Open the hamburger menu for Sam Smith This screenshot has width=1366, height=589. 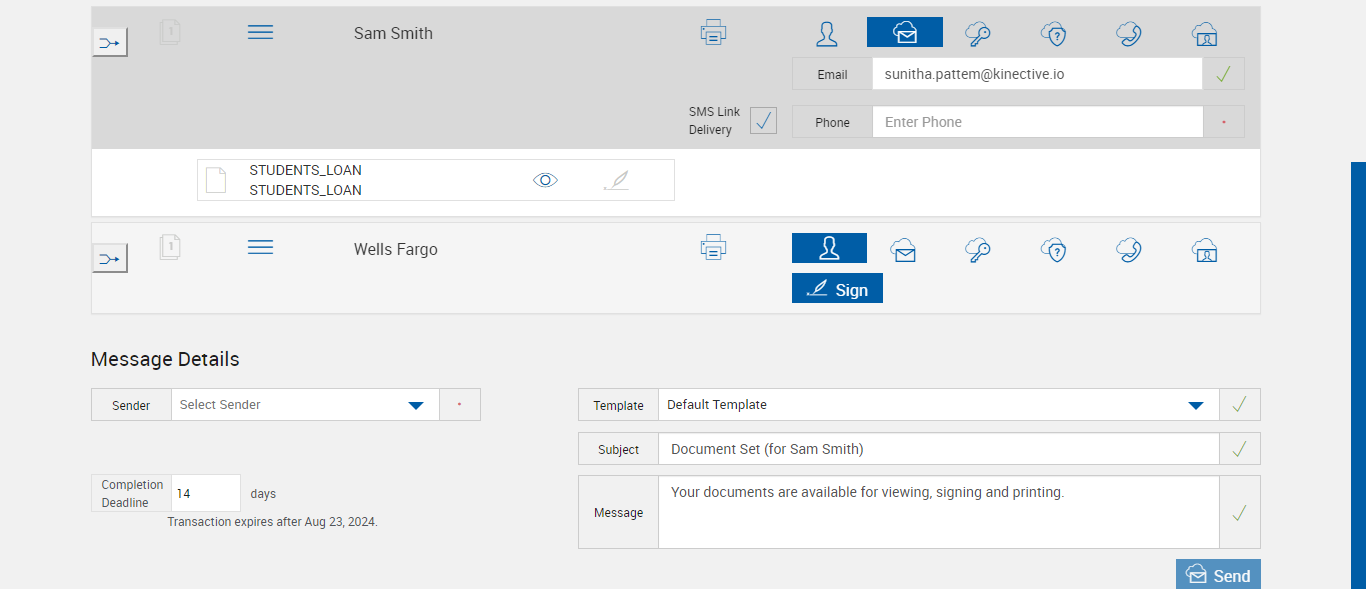coord(260,32)
